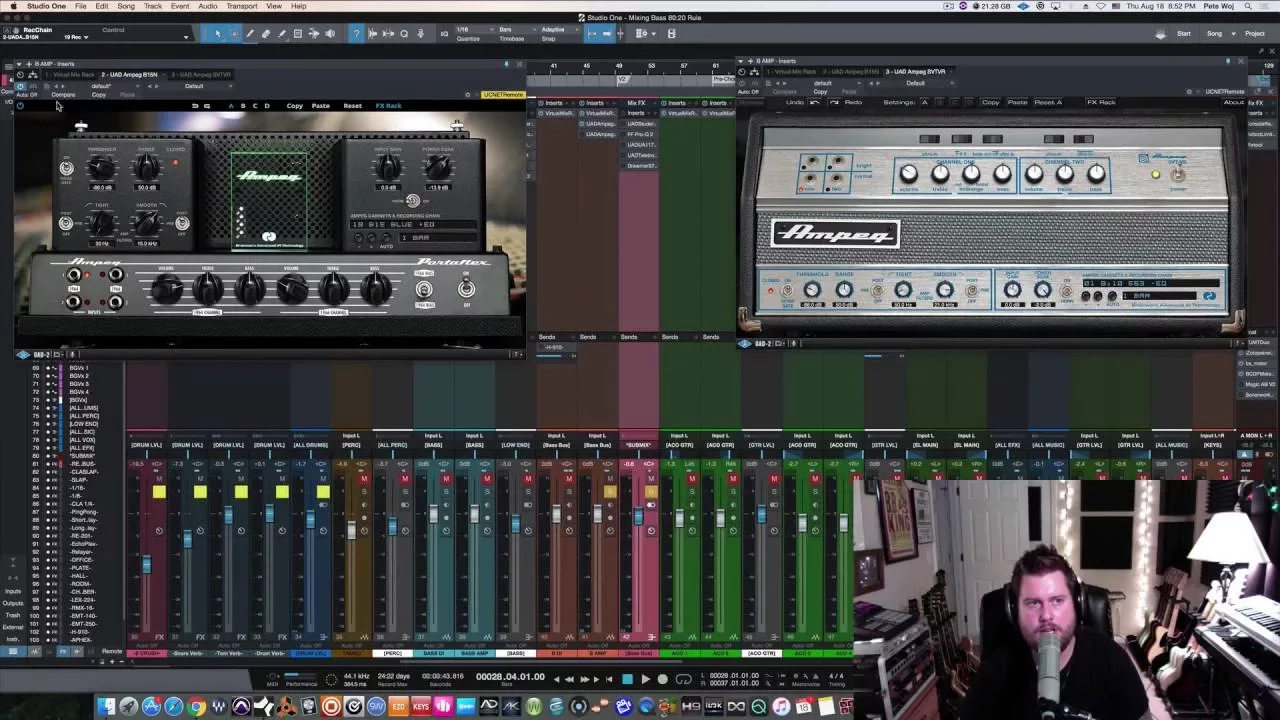Screen dimensions: 1280x720
Task: Mute the PERC channel
Action: (x=405, y=480)
